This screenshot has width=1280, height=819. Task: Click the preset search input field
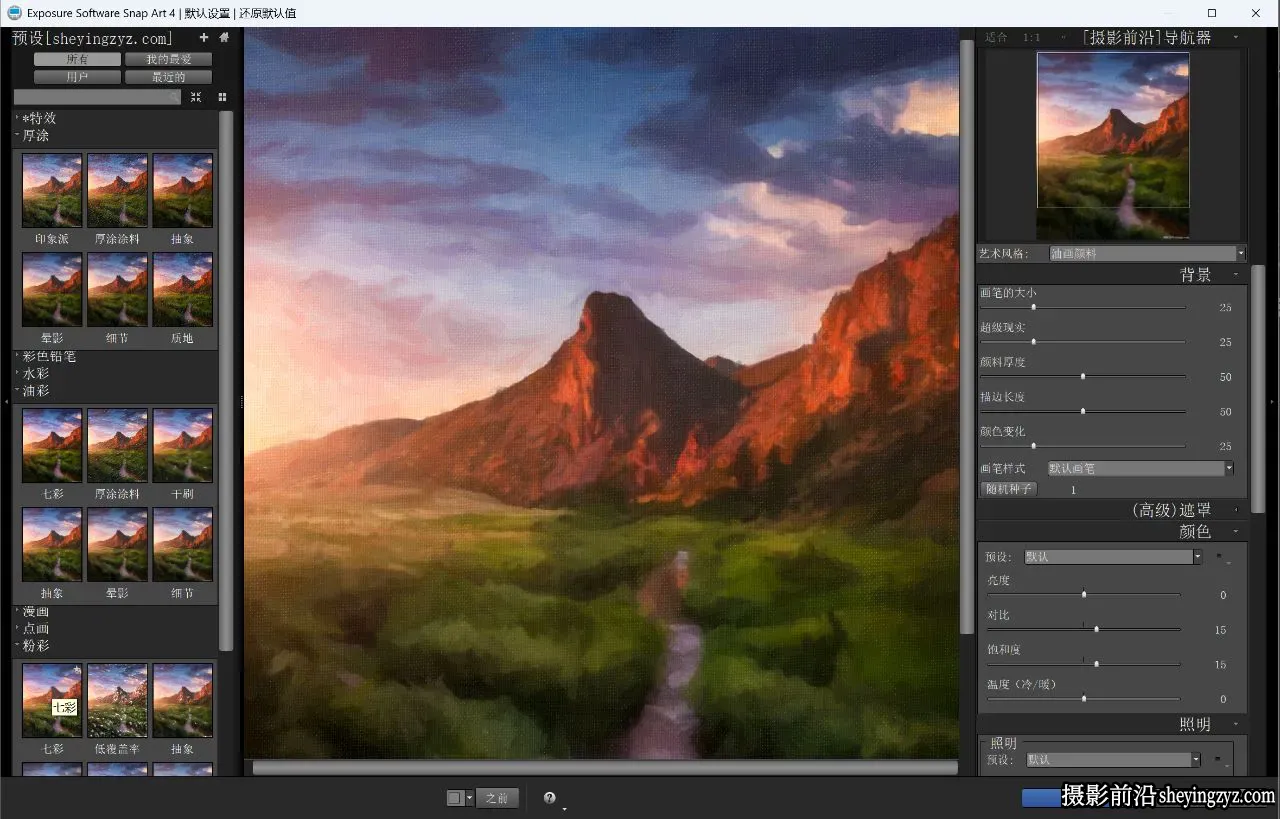[97, 97]
